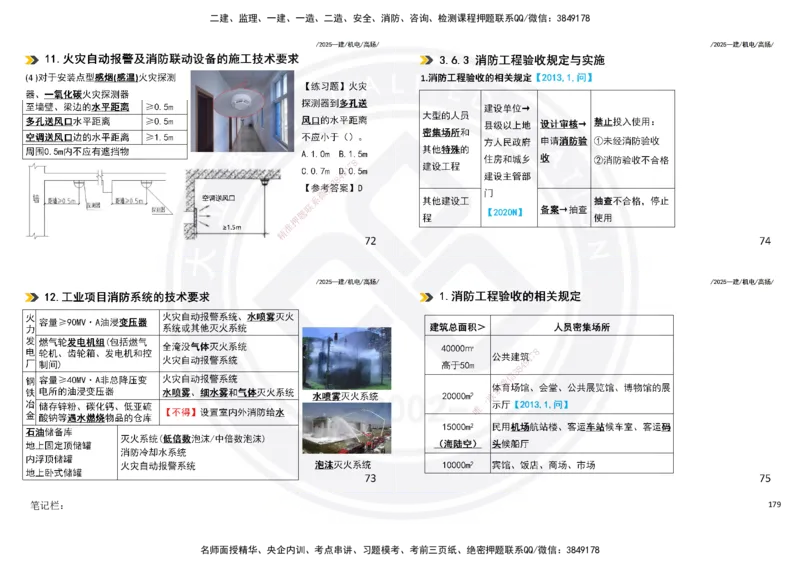
Task: Click the table header 建筑总面积>
Action: pyautogui.click(x=457, y=327)
